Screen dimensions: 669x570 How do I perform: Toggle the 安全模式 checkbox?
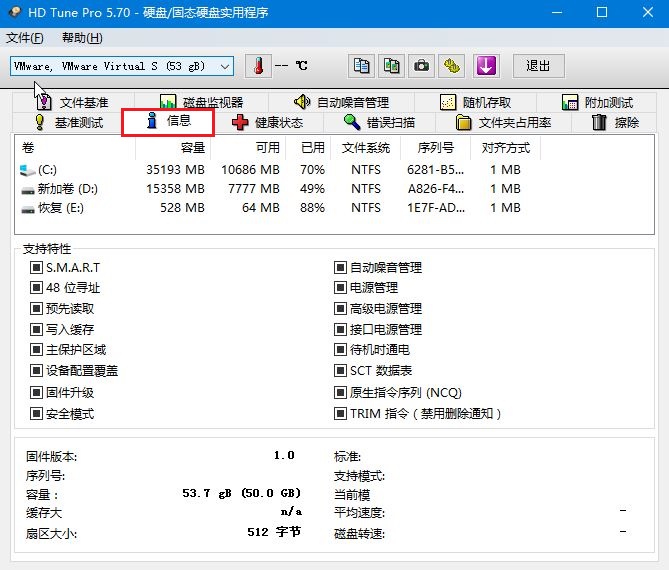[x=36, y=413]
